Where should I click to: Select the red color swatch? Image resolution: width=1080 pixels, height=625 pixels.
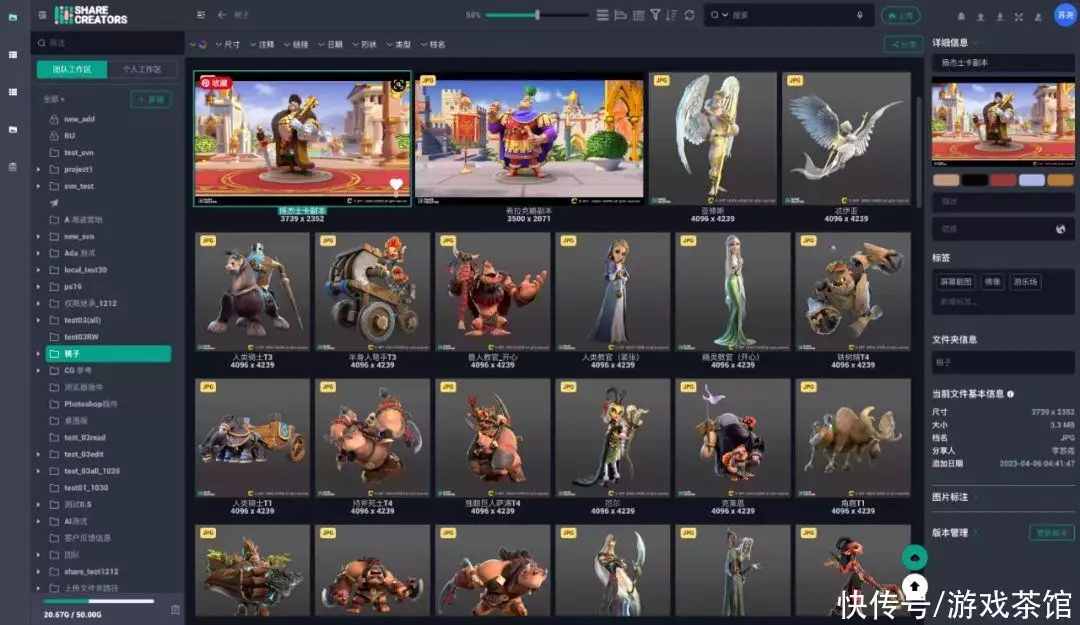pyautogui.click(x=1004, y=181)
